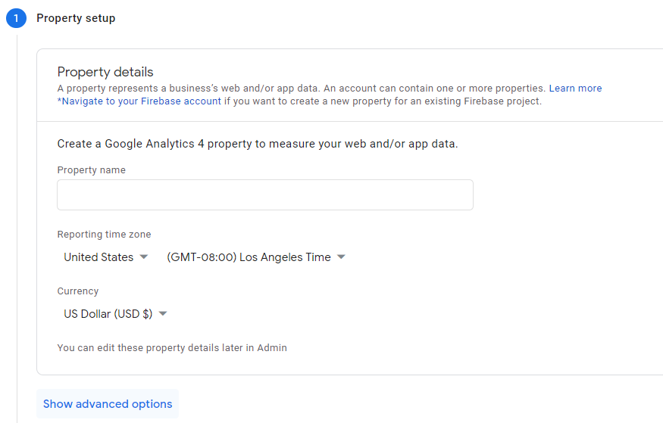
Task: Click the step 1 circle icon
Action: [x=16, y=18]
